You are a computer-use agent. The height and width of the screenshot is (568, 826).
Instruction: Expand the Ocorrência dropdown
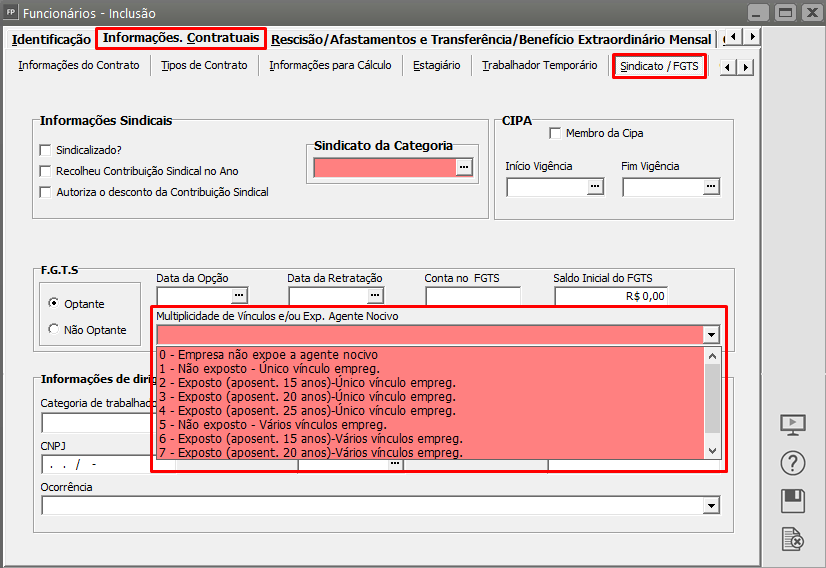point(711,506)
